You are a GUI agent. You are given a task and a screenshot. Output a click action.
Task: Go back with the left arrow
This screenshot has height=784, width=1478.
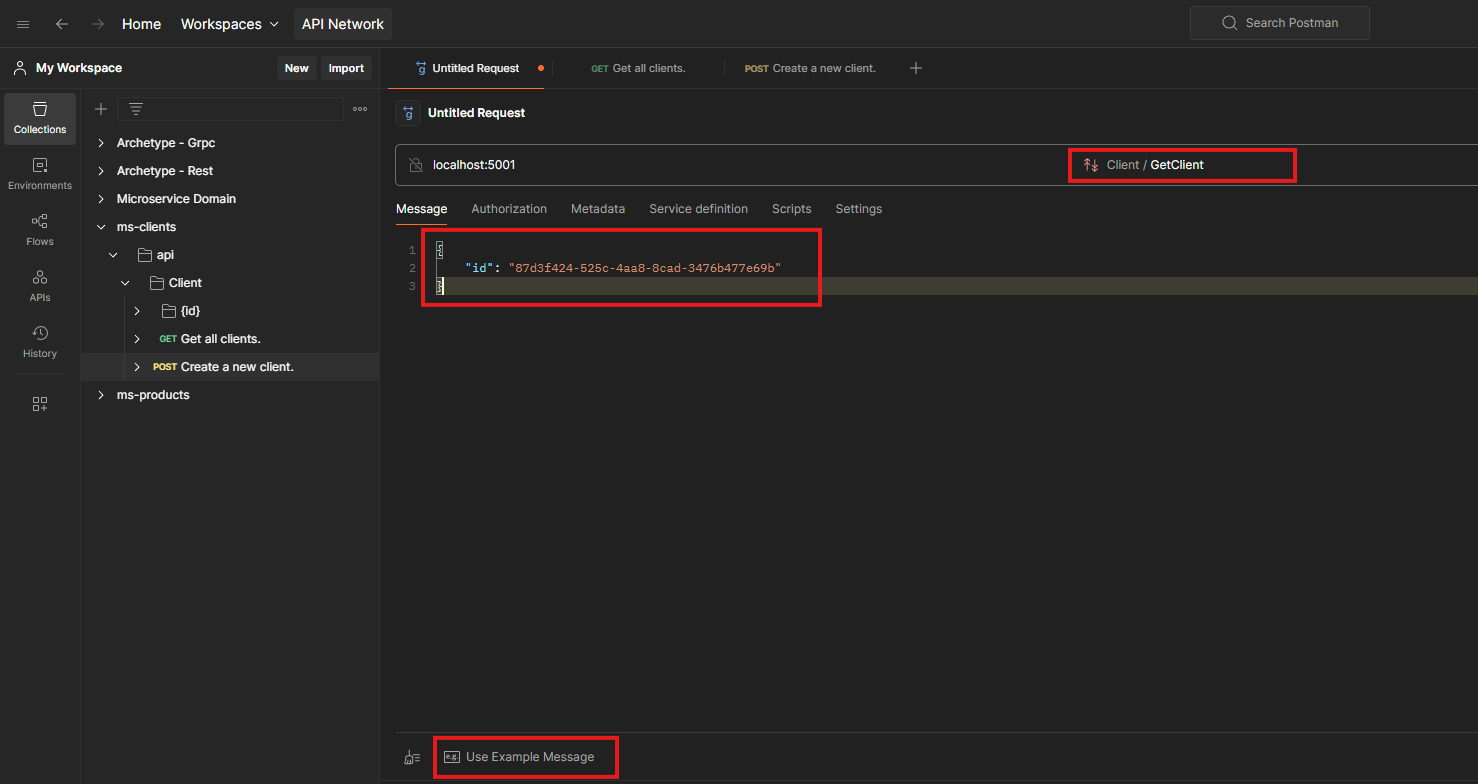pos(62,24)
